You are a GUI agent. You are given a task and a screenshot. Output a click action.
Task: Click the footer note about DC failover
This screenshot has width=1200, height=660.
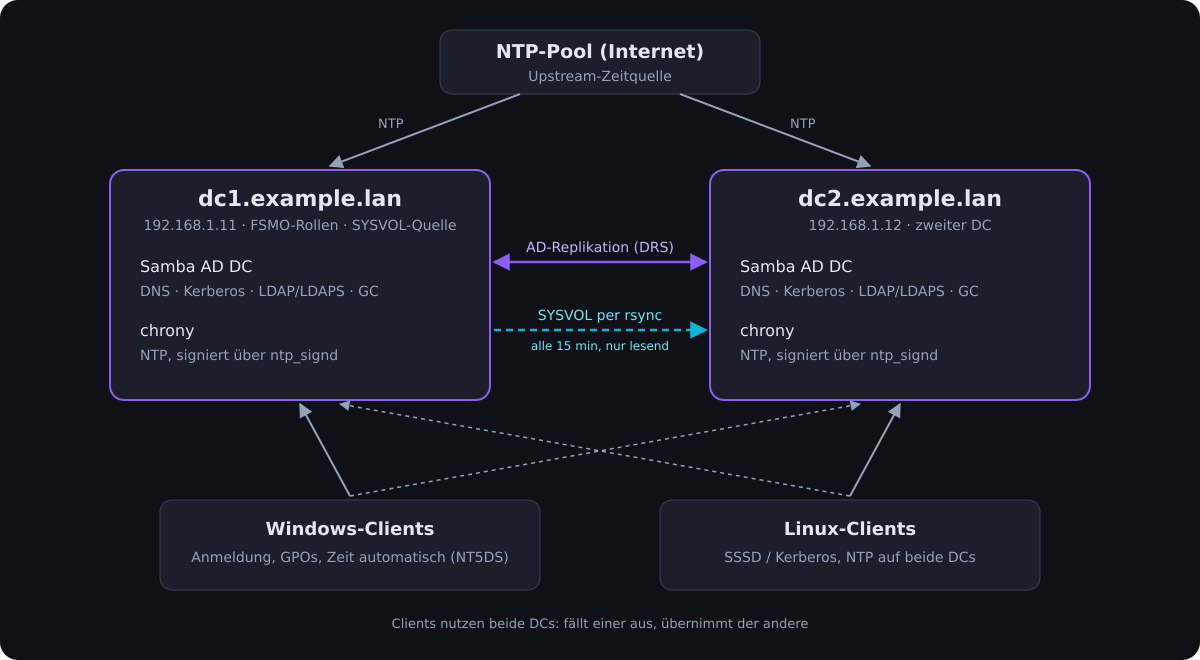tap(600, 624)
